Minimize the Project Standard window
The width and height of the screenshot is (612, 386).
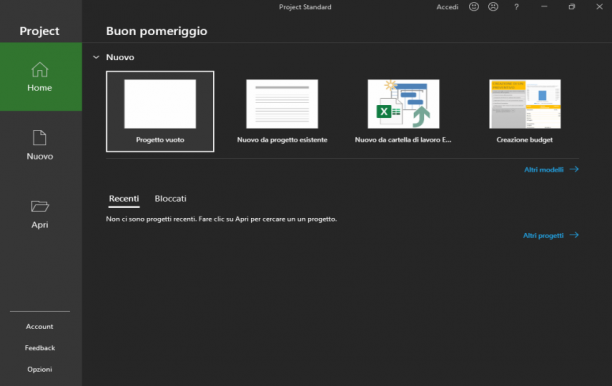click(x=544, y=7)
